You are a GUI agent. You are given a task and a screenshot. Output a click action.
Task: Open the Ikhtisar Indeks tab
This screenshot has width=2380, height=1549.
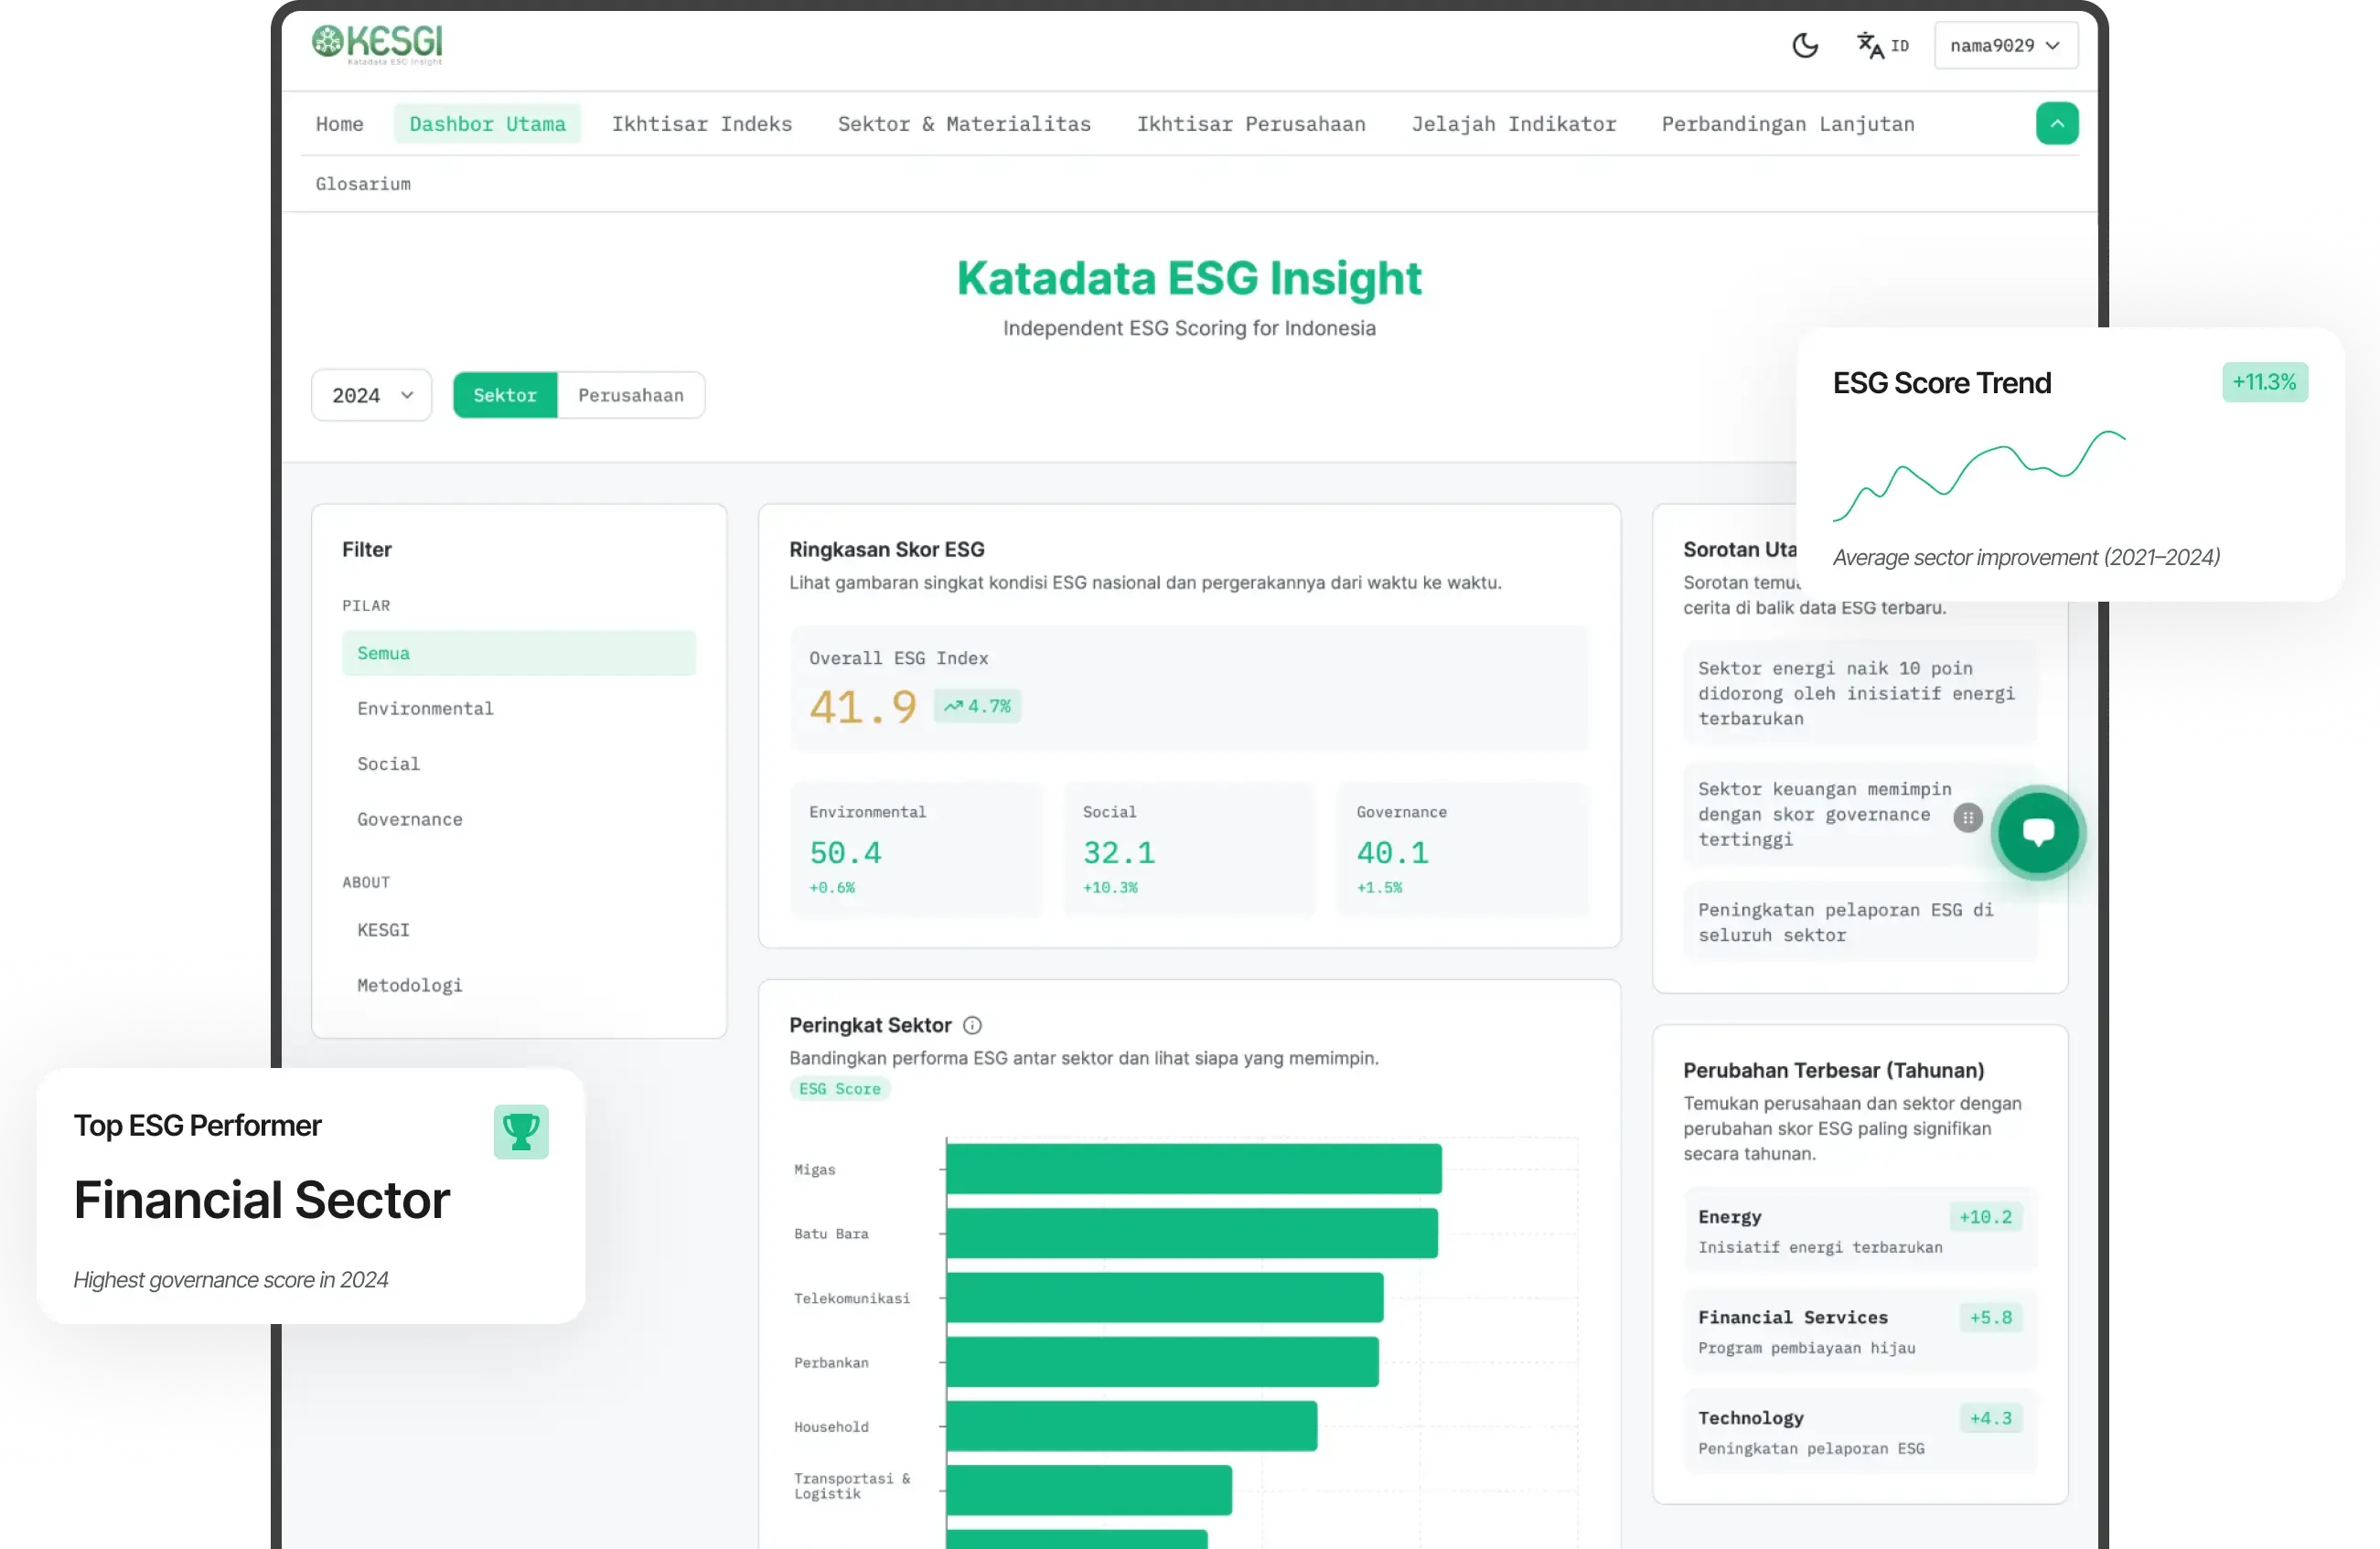point(701,124)
